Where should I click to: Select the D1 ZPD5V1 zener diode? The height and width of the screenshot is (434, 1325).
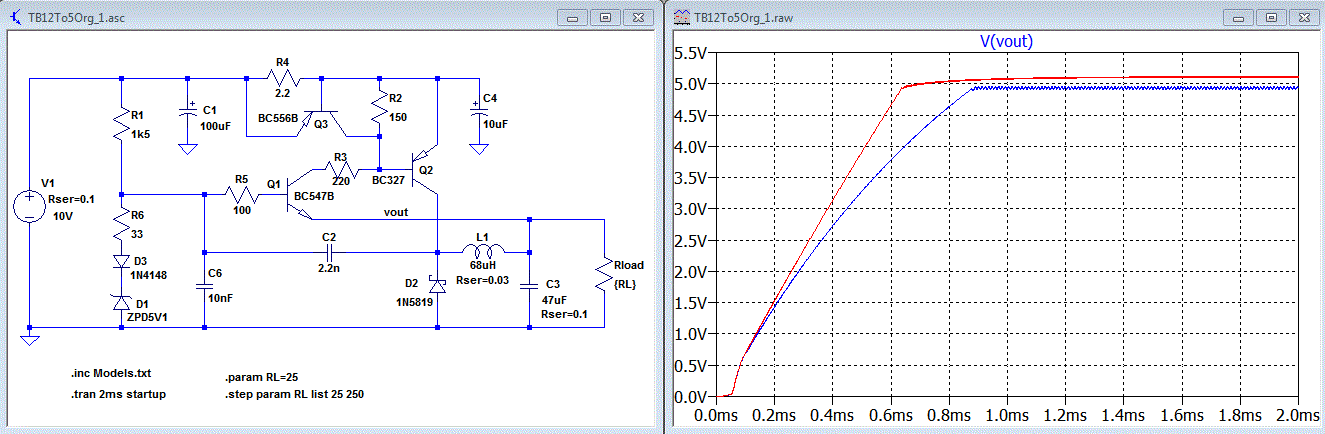[121, 302]
